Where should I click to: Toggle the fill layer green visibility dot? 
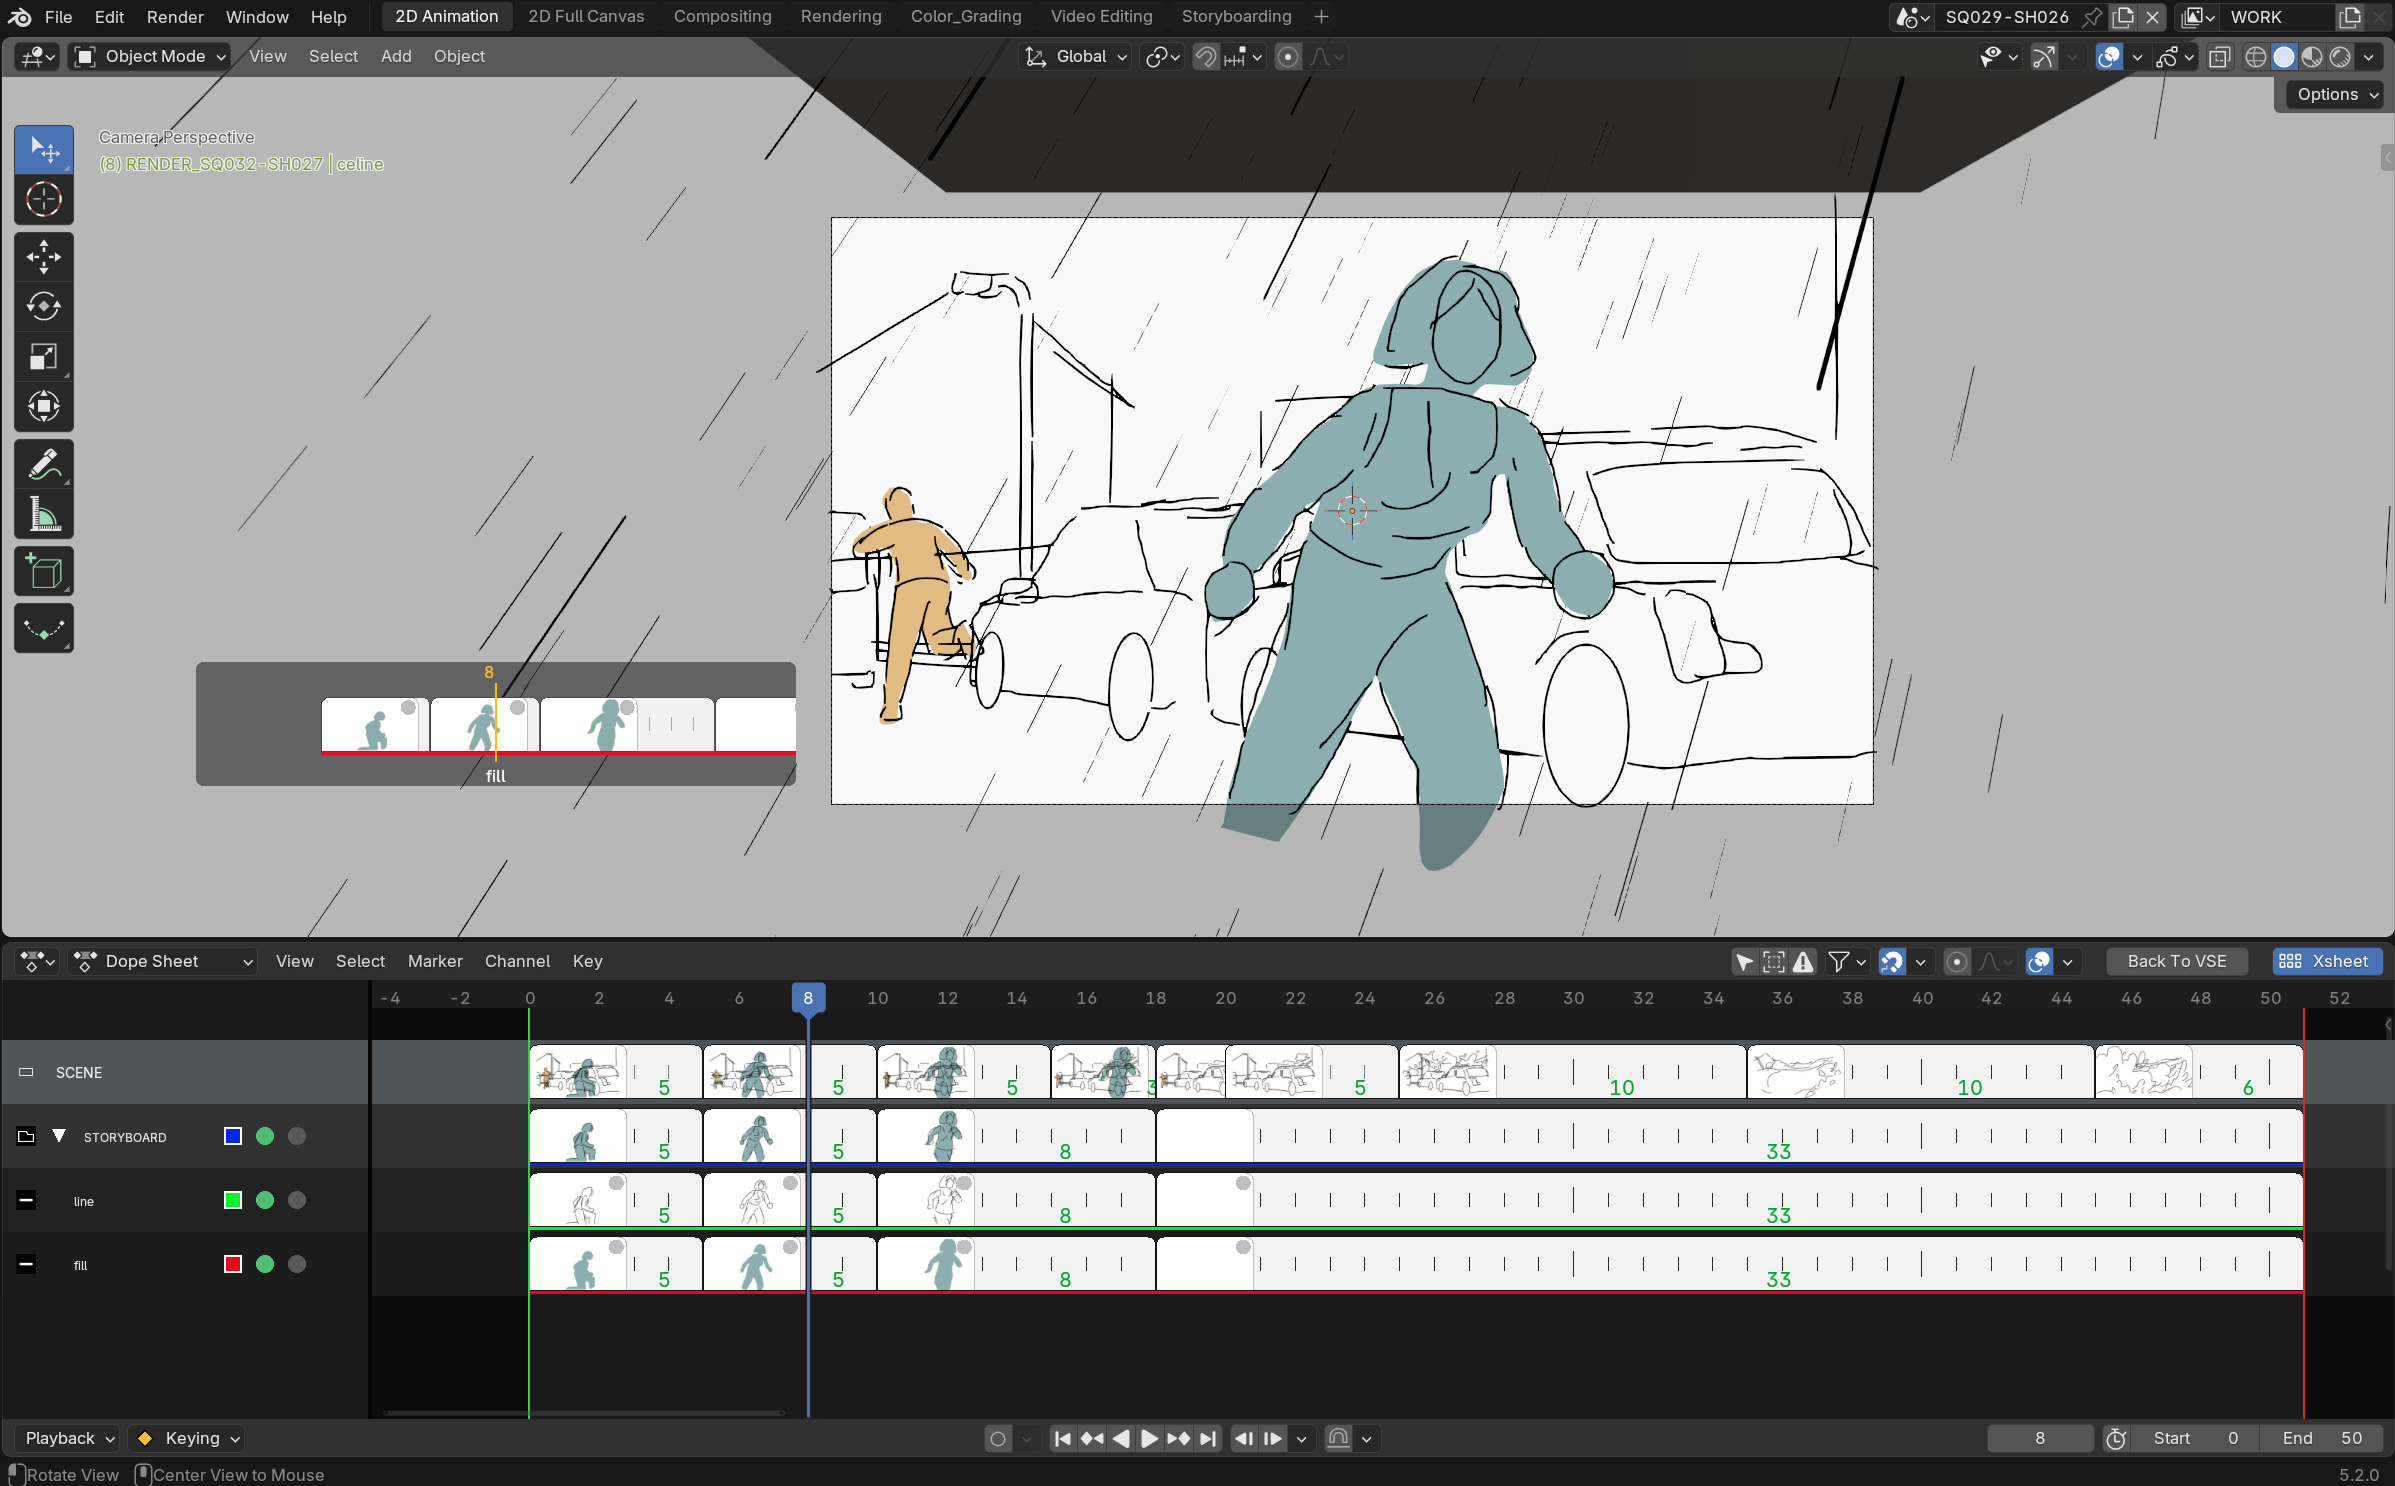pyautogui.click(x=265, y=1264)
